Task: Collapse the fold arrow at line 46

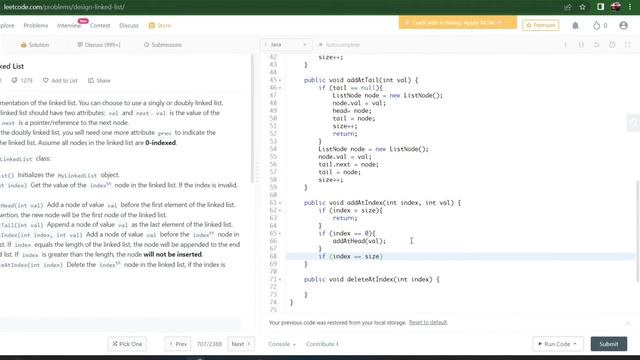Action: tap(280, 88)
